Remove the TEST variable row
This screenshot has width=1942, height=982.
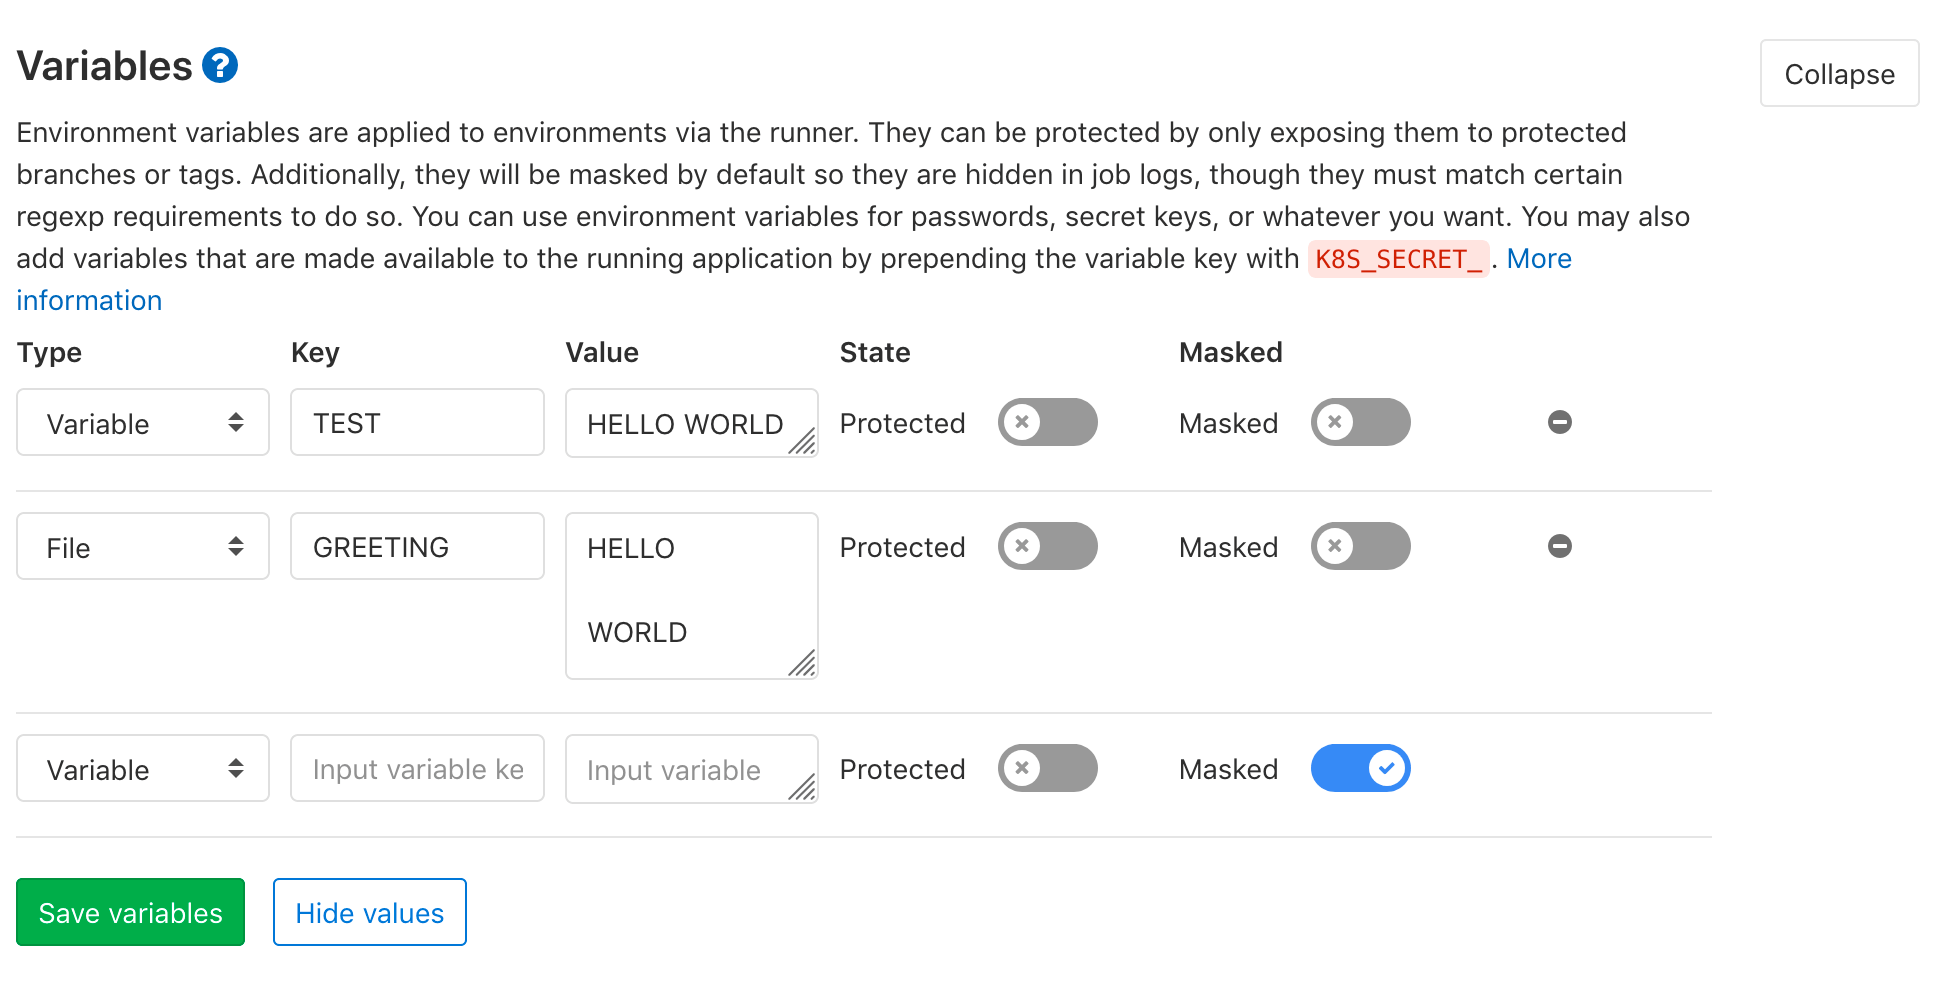click(x=1559, y=422)
